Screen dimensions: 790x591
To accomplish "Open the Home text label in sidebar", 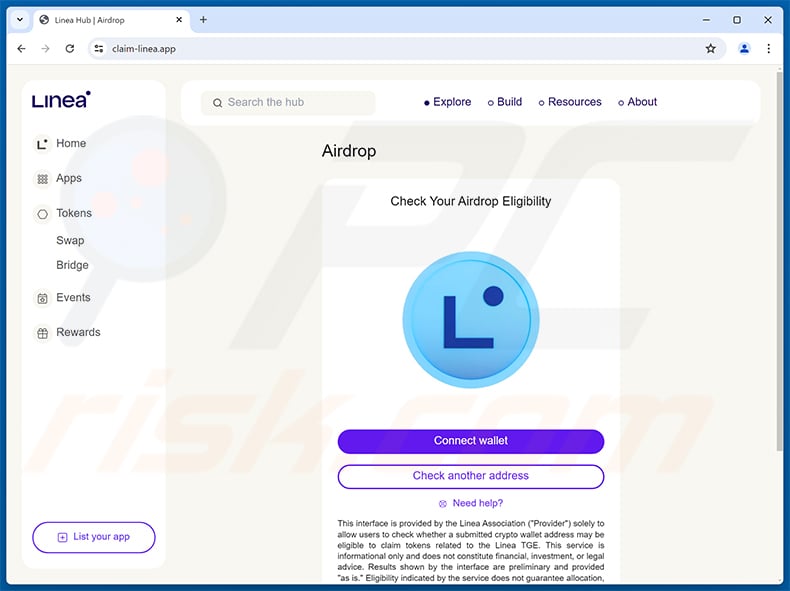I will point(71,144).
